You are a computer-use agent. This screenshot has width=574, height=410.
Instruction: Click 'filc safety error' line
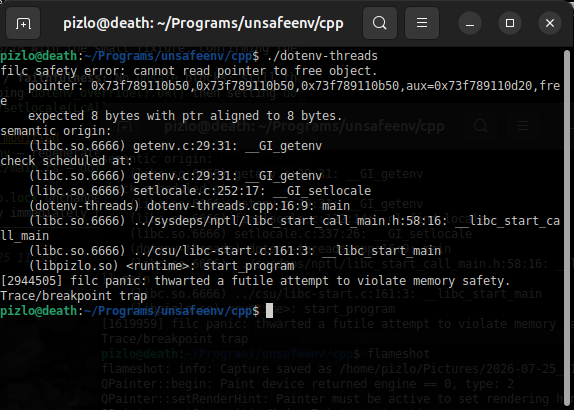[x=189, y=71]
